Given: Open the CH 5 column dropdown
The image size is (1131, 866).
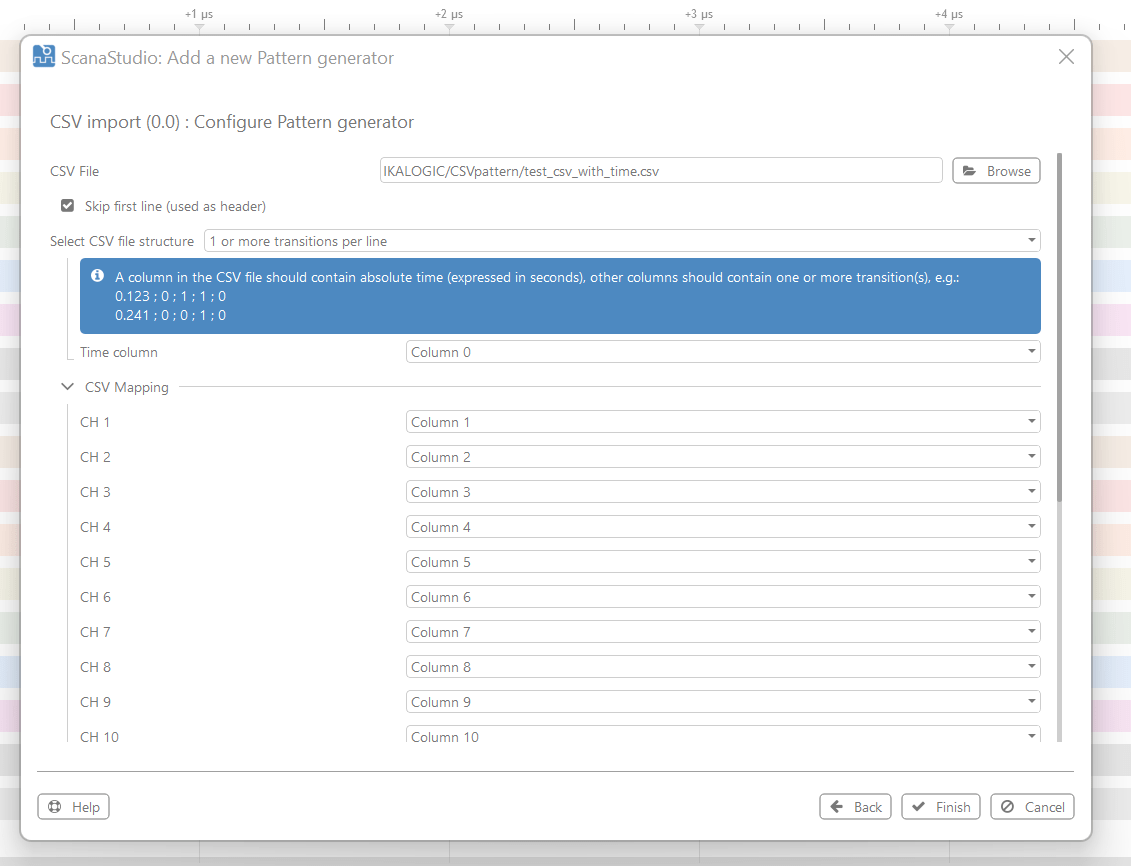Looking at the screenshot, I should (x=722, y=562).
